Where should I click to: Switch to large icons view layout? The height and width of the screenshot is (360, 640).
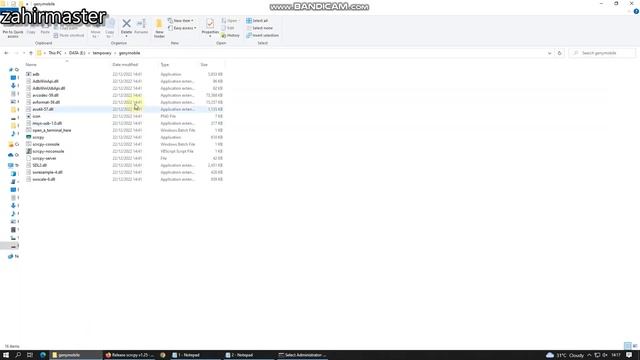(x=635, y=346)
